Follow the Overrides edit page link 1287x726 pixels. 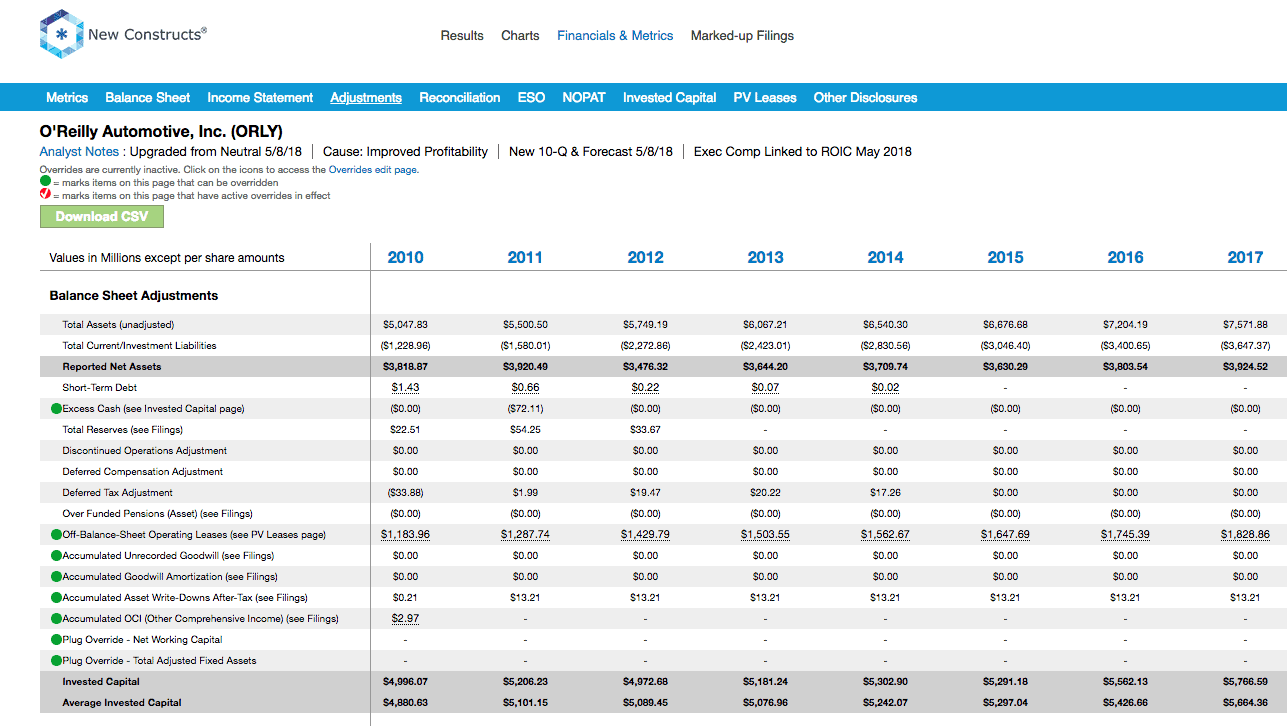374,170
